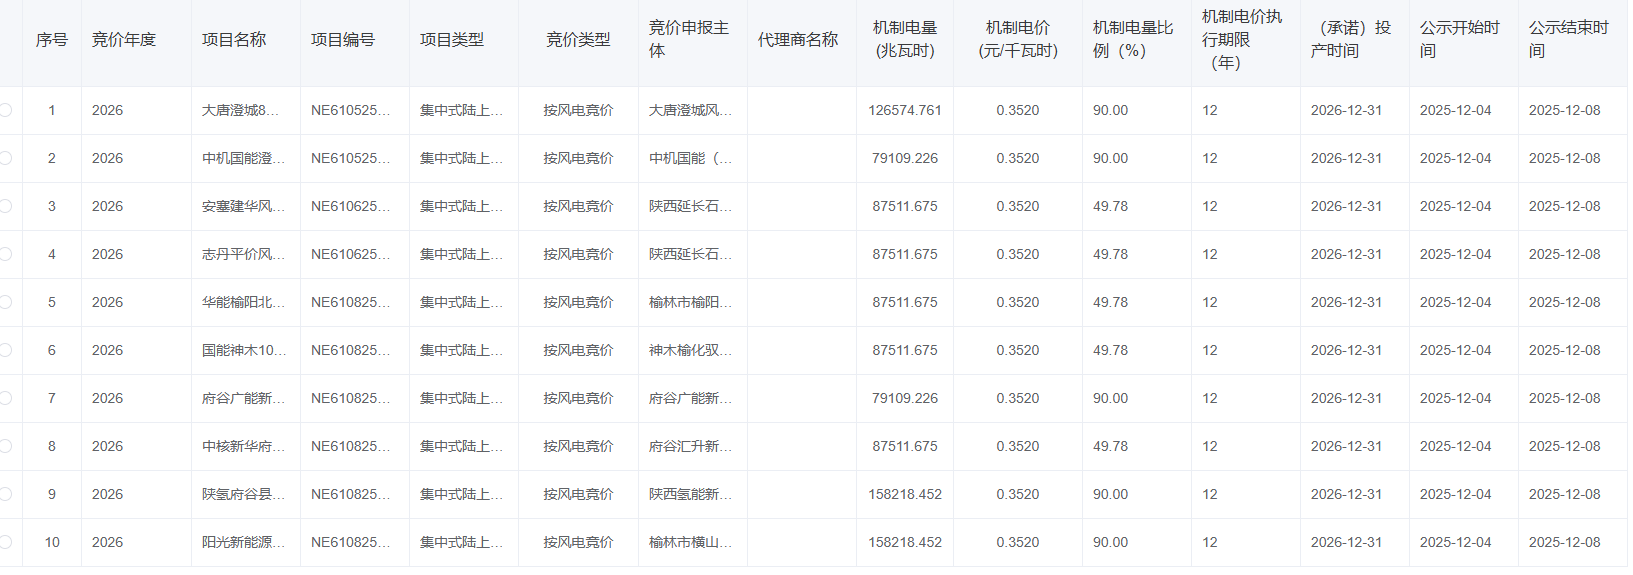Select the radio button for row 10
The image size is (1633, 575).
point(5,542)
